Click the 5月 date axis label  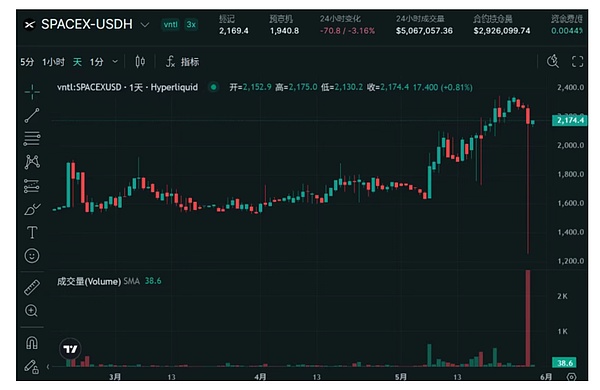click(401, 377)
